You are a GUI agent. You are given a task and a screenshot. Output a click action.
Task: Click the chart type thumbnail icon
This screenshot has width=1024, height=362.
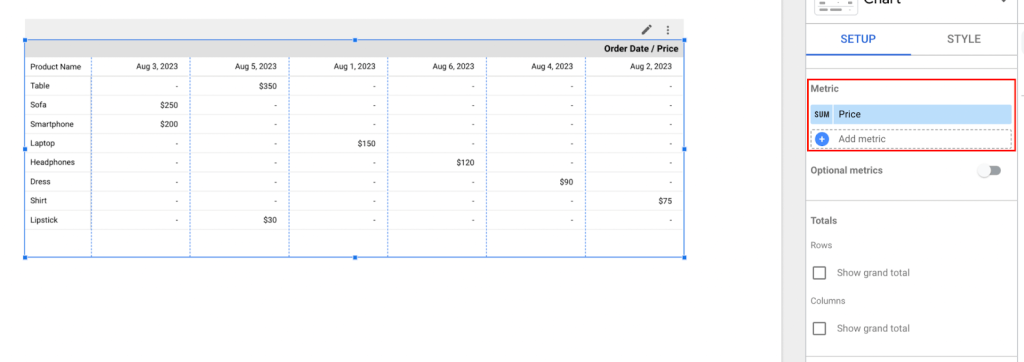coord(837,5)
